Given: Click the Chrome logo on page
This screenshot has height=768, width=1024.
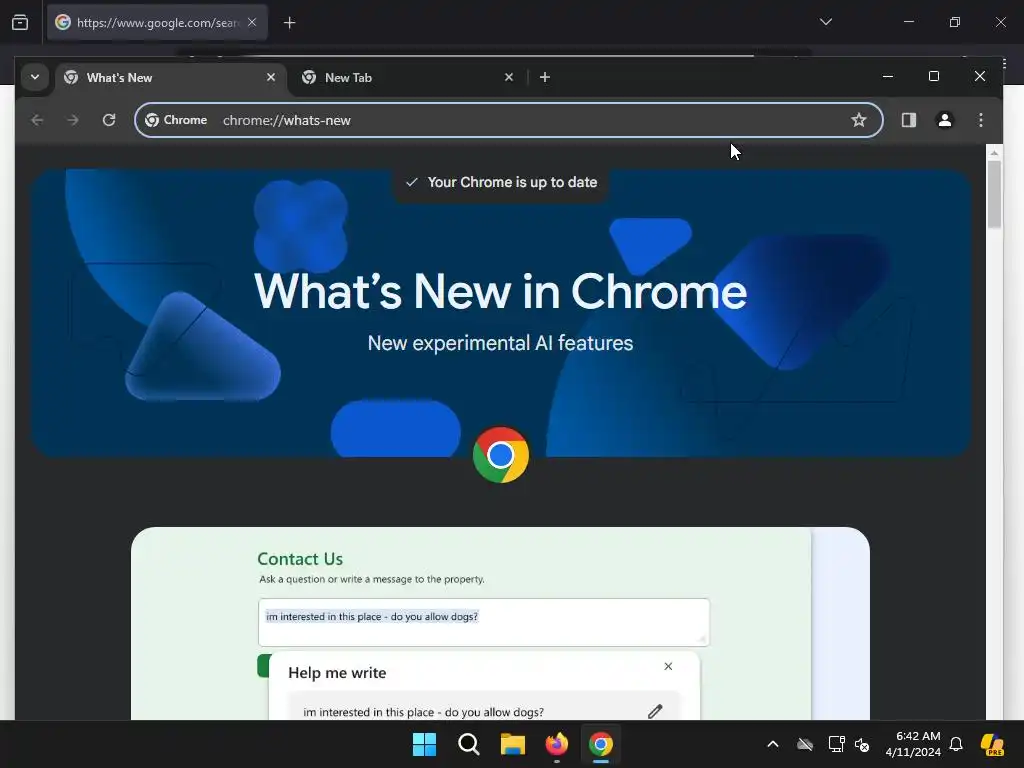Looking at the screenshot, I should (x=501, y=455).
